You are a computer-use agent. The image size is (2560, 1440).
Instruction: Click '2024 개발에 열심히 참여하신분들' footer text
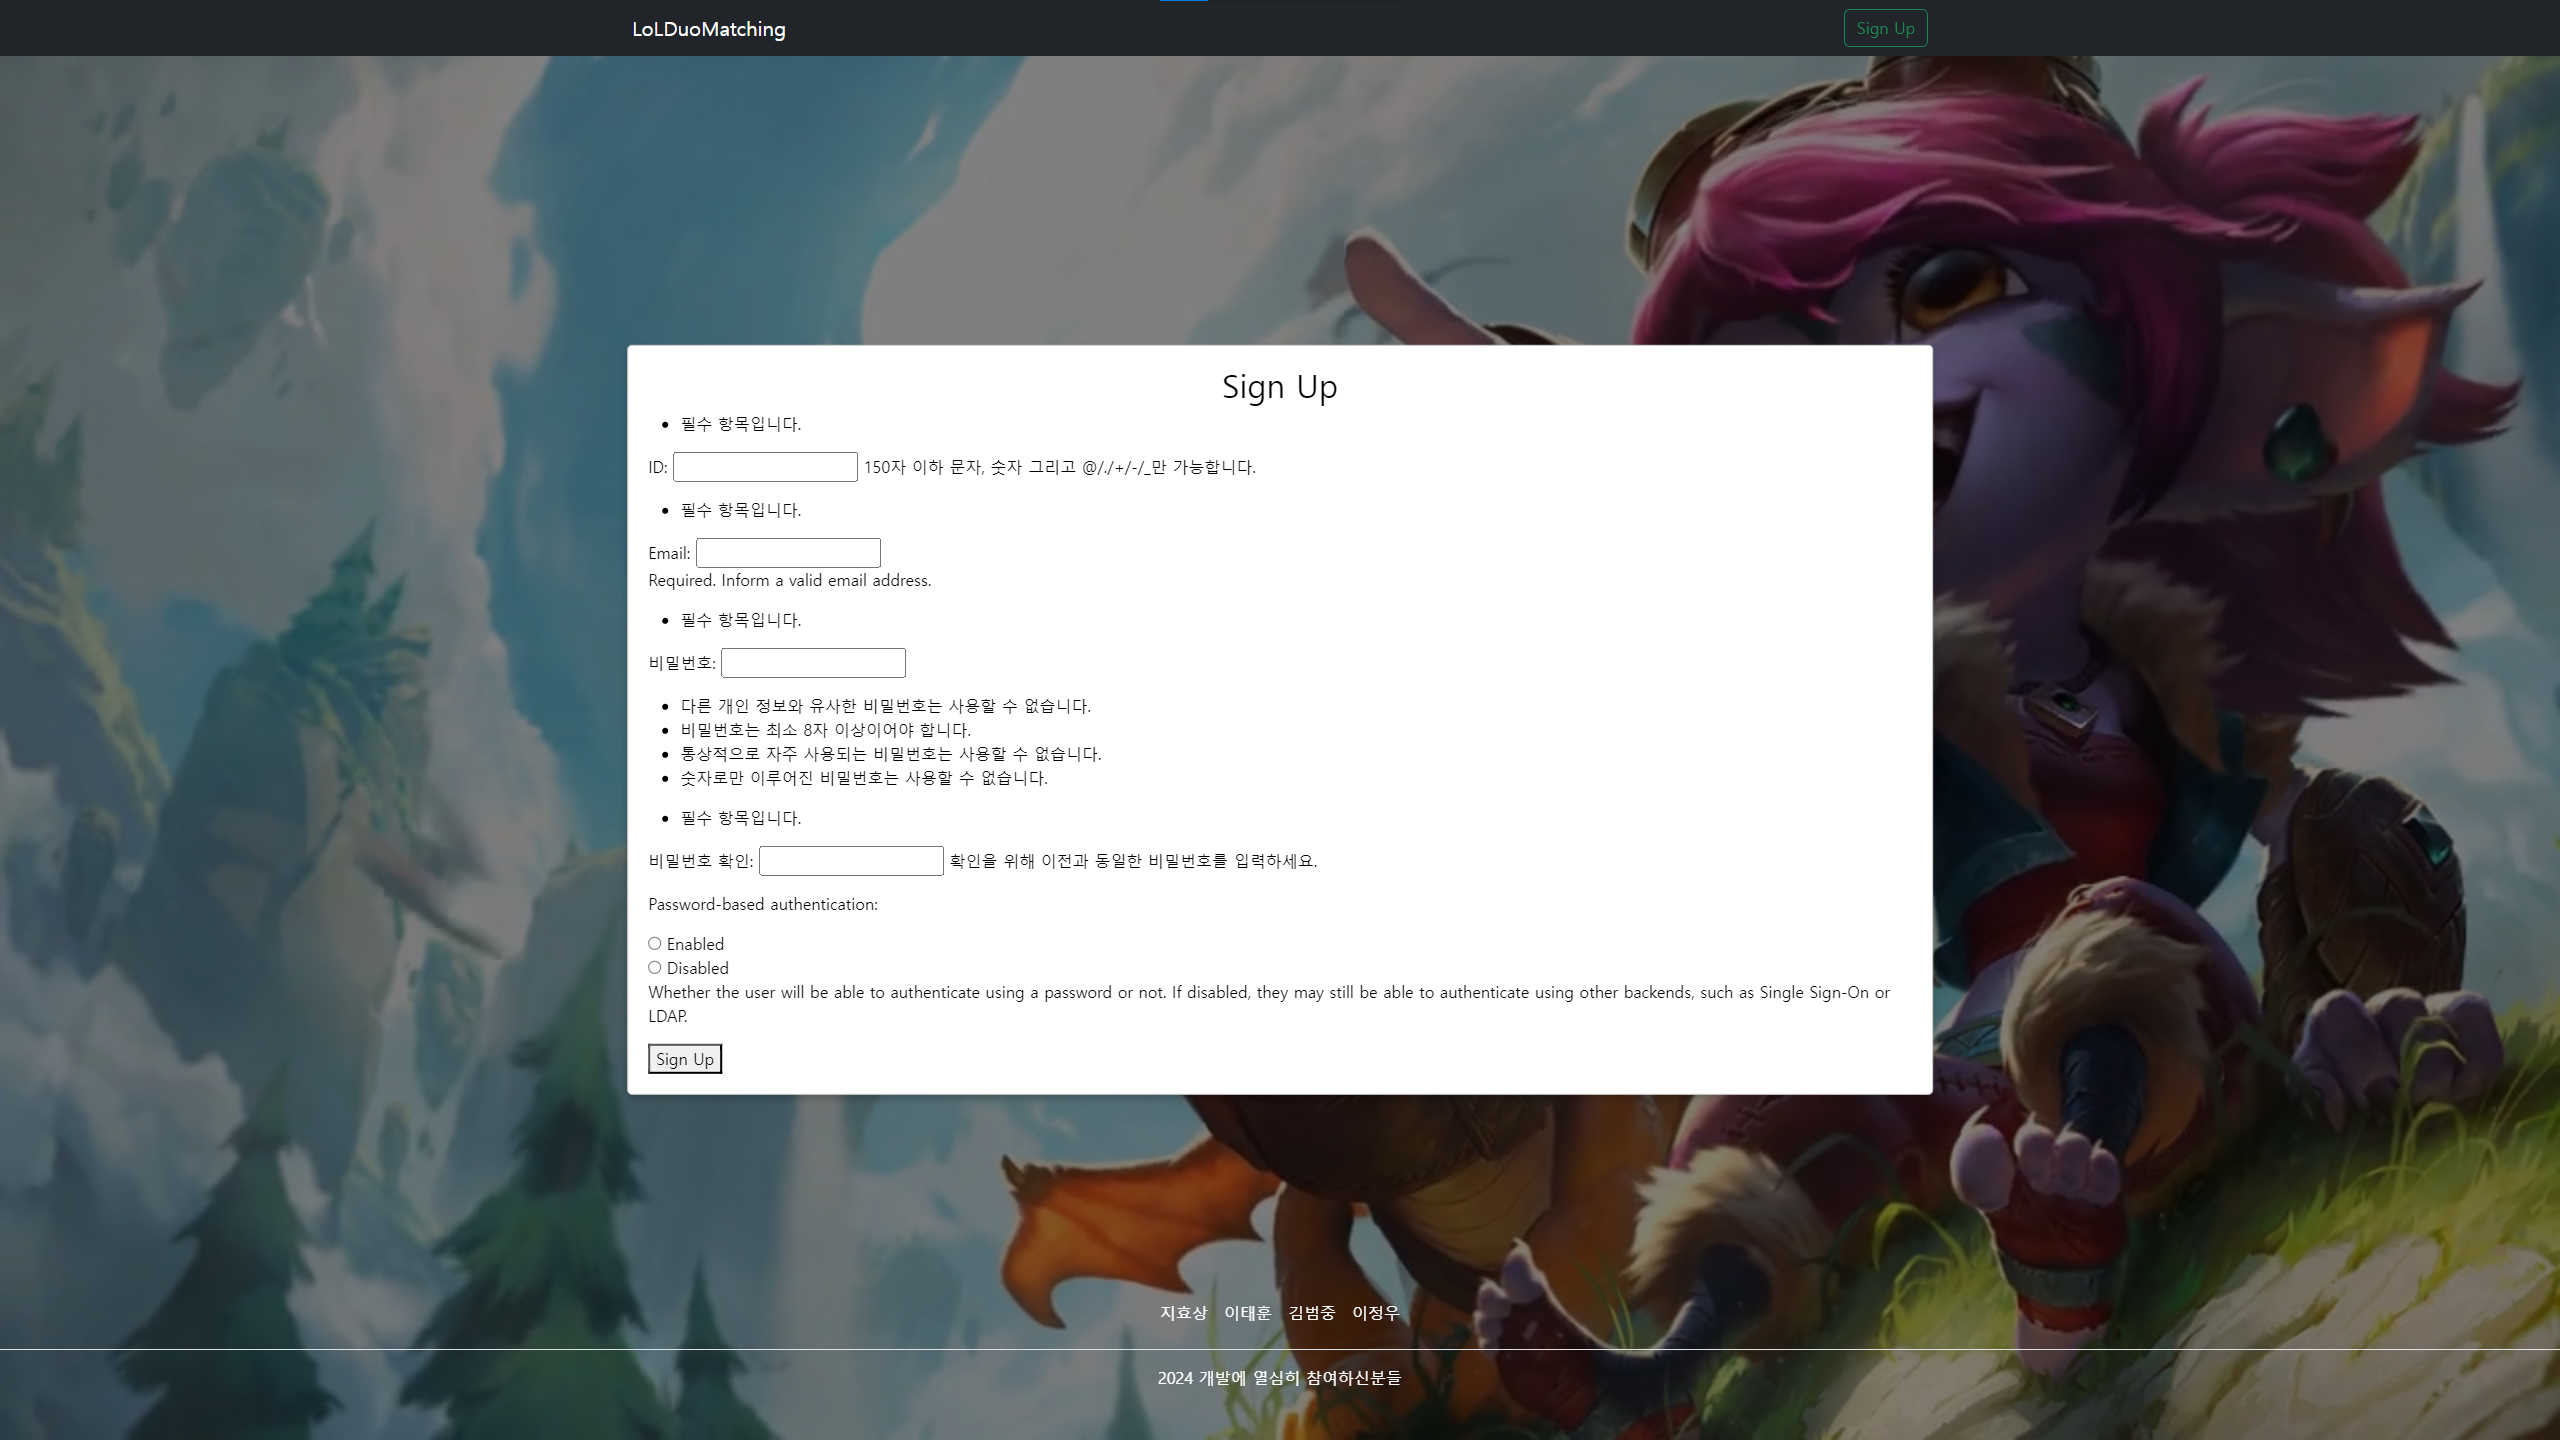click(1280, 1378)
